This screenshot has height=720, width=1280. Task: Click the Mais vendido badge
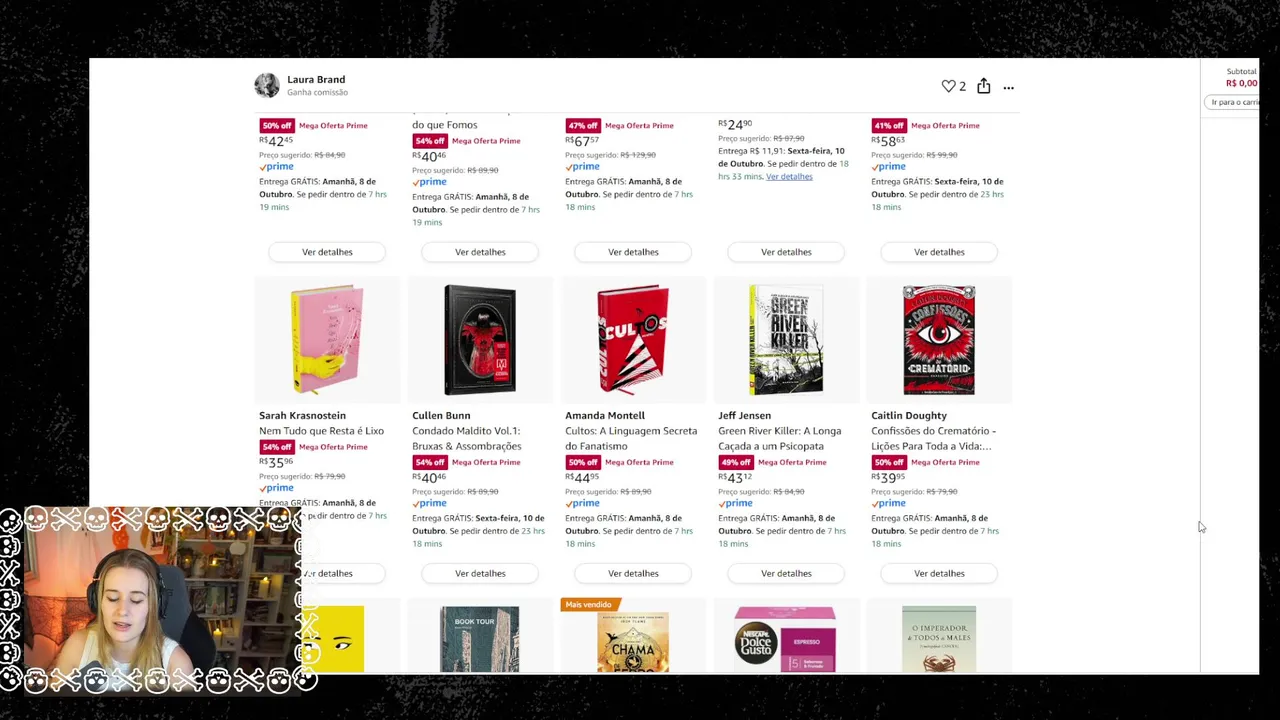(588, 604)
